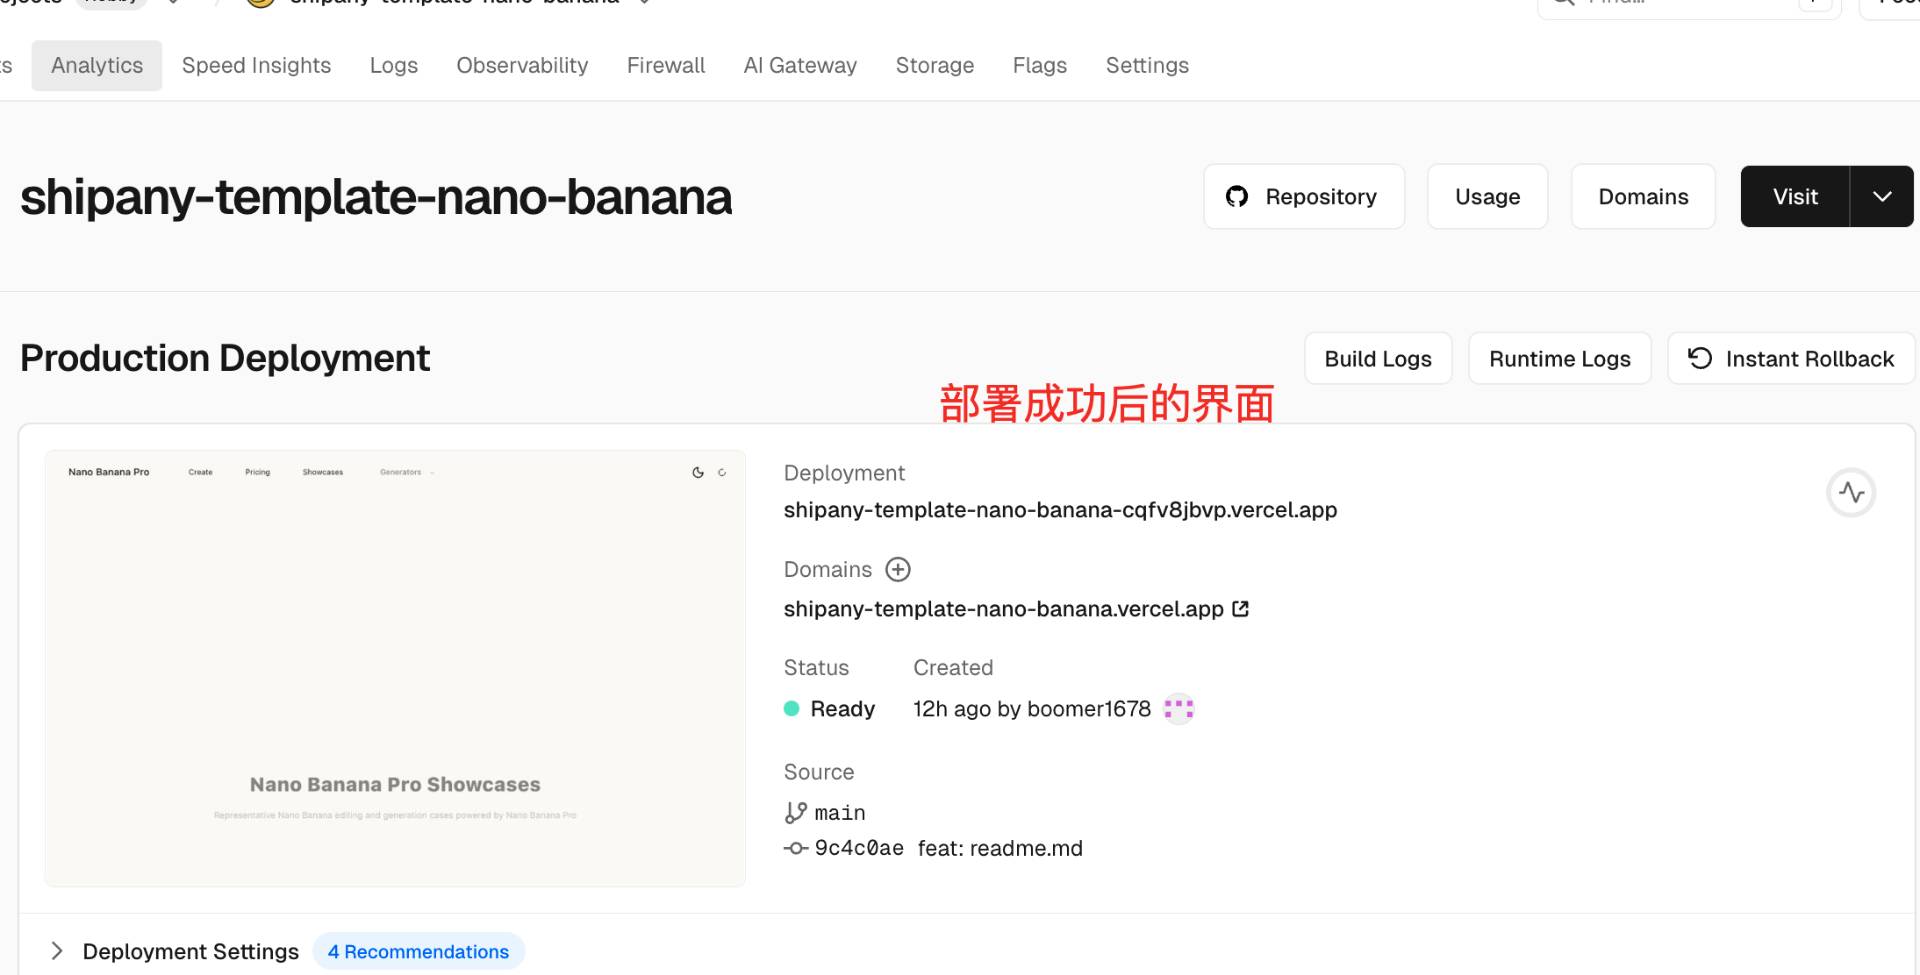Open the GitHub Repository button
This screenshot has width=1920, height=975.
tap(1303, 197)
